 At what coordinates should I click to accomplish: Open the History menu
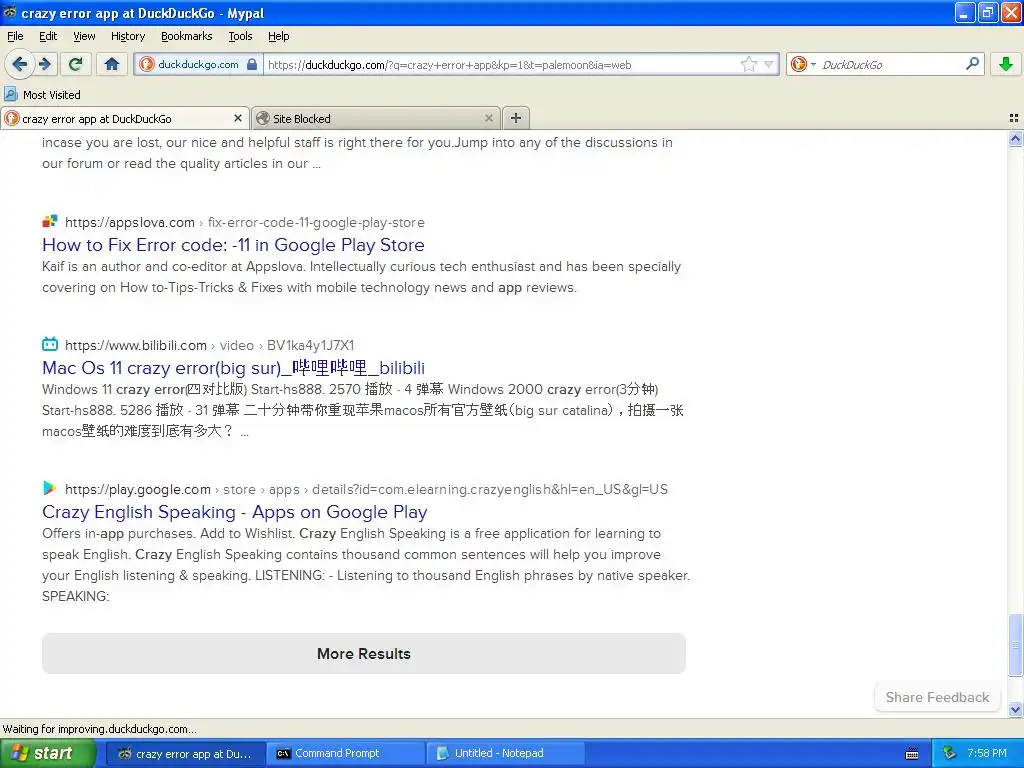pos(127,36)
